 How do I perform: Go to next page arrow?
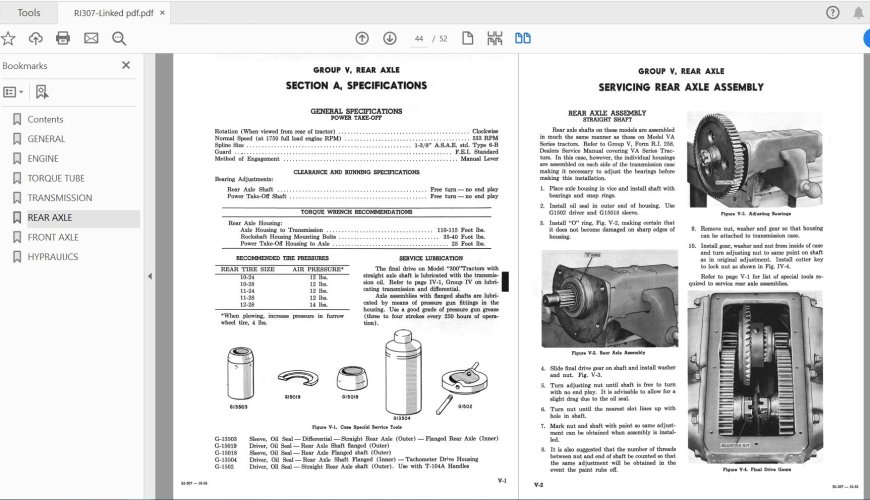[390, 38]
